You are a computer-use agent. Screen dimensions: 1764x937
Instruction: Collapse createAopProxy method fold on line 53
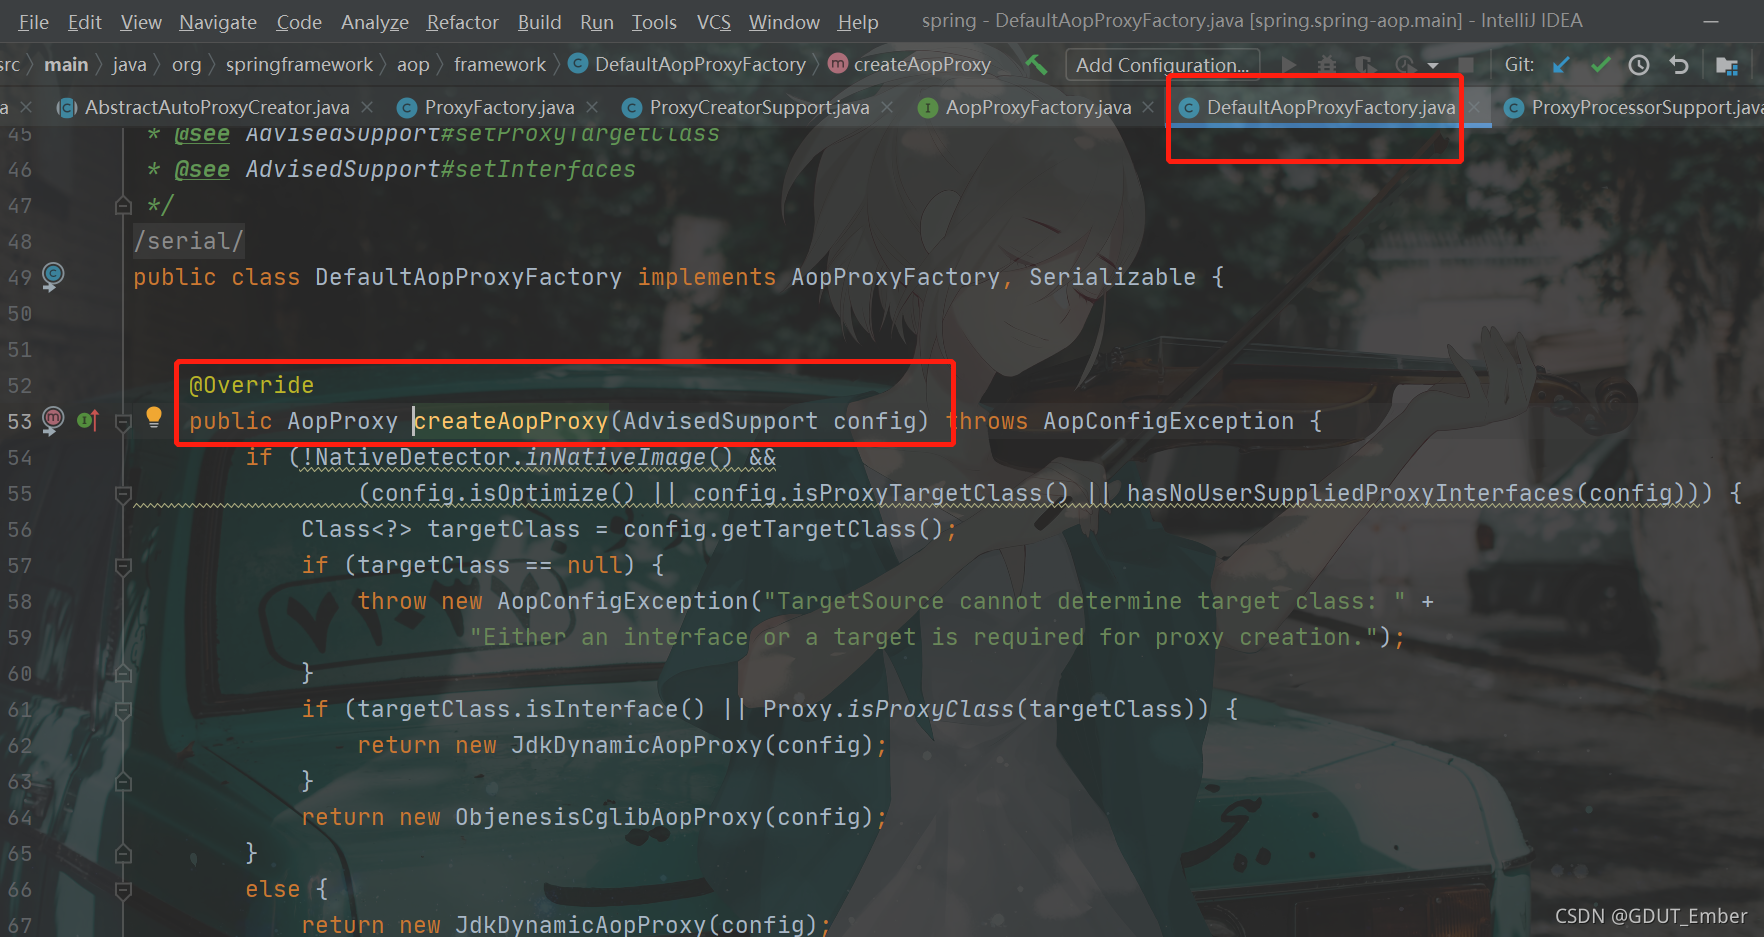pos(123,422)
